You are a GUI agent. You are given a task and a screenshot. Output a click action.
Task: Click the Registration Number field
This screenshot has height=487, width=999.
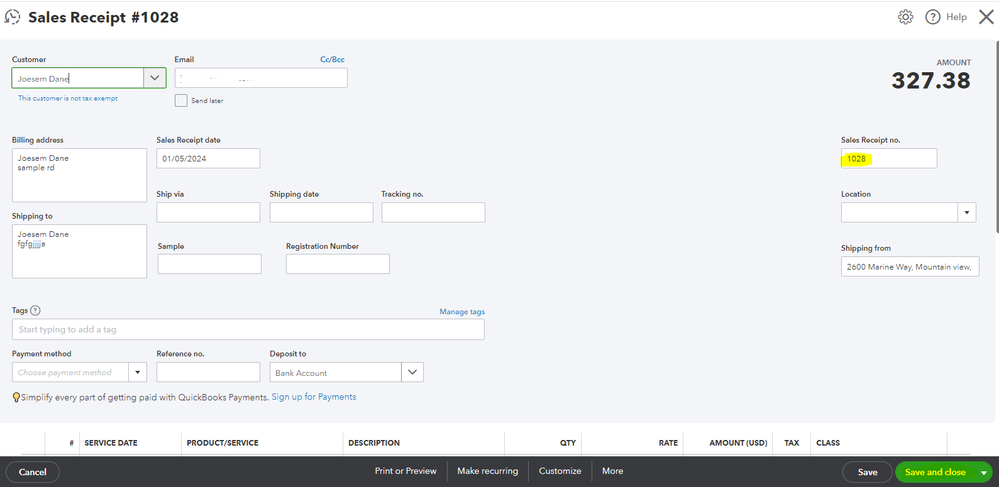[x=338, y=264]
